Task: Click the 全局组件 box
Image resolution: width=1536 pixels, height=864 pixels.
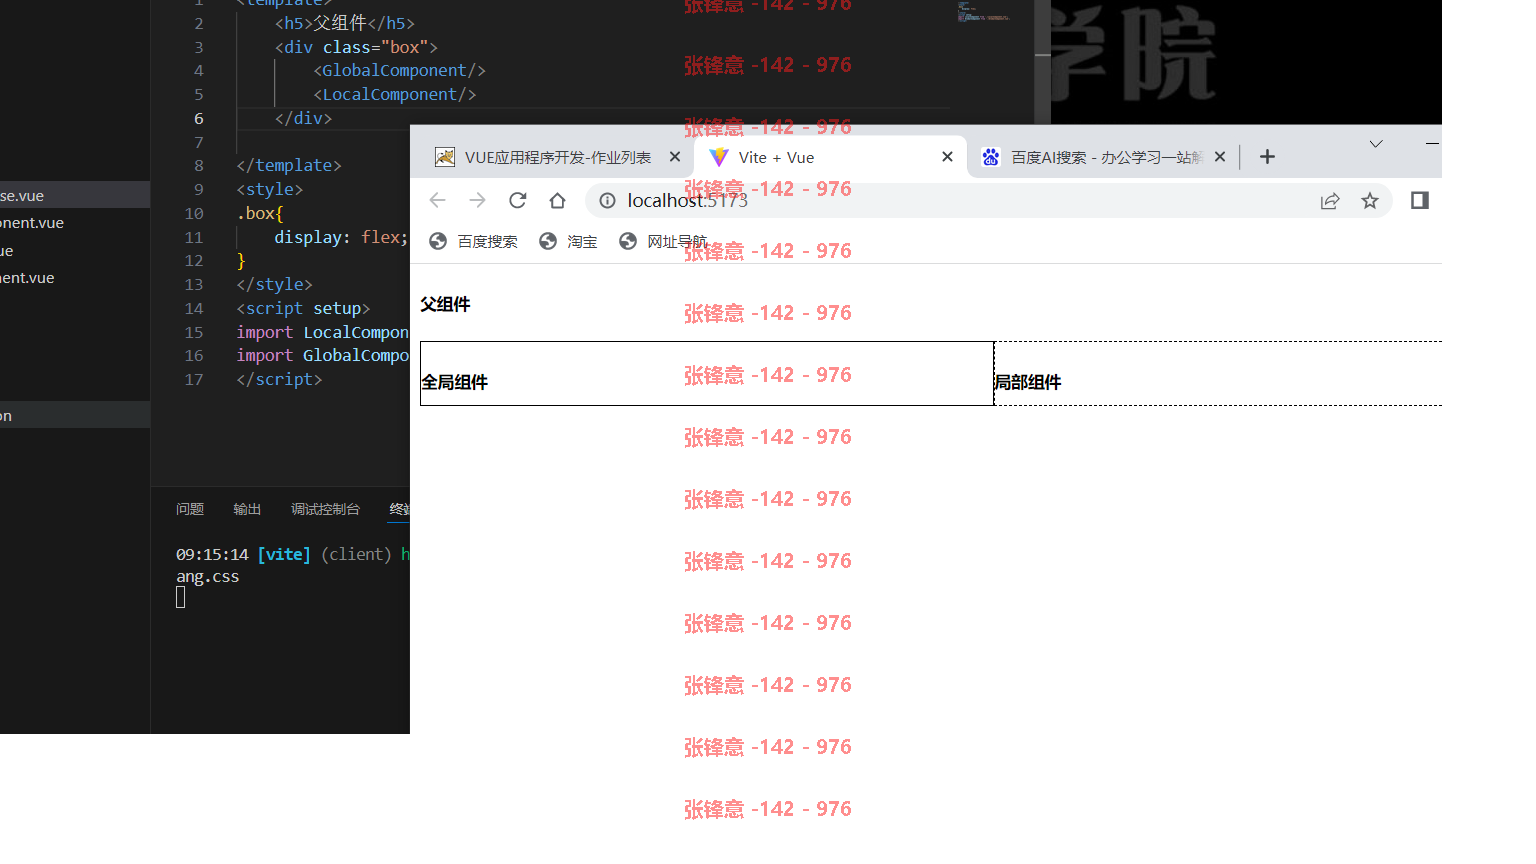Action: pyautogui.click(x=707, y=373)
